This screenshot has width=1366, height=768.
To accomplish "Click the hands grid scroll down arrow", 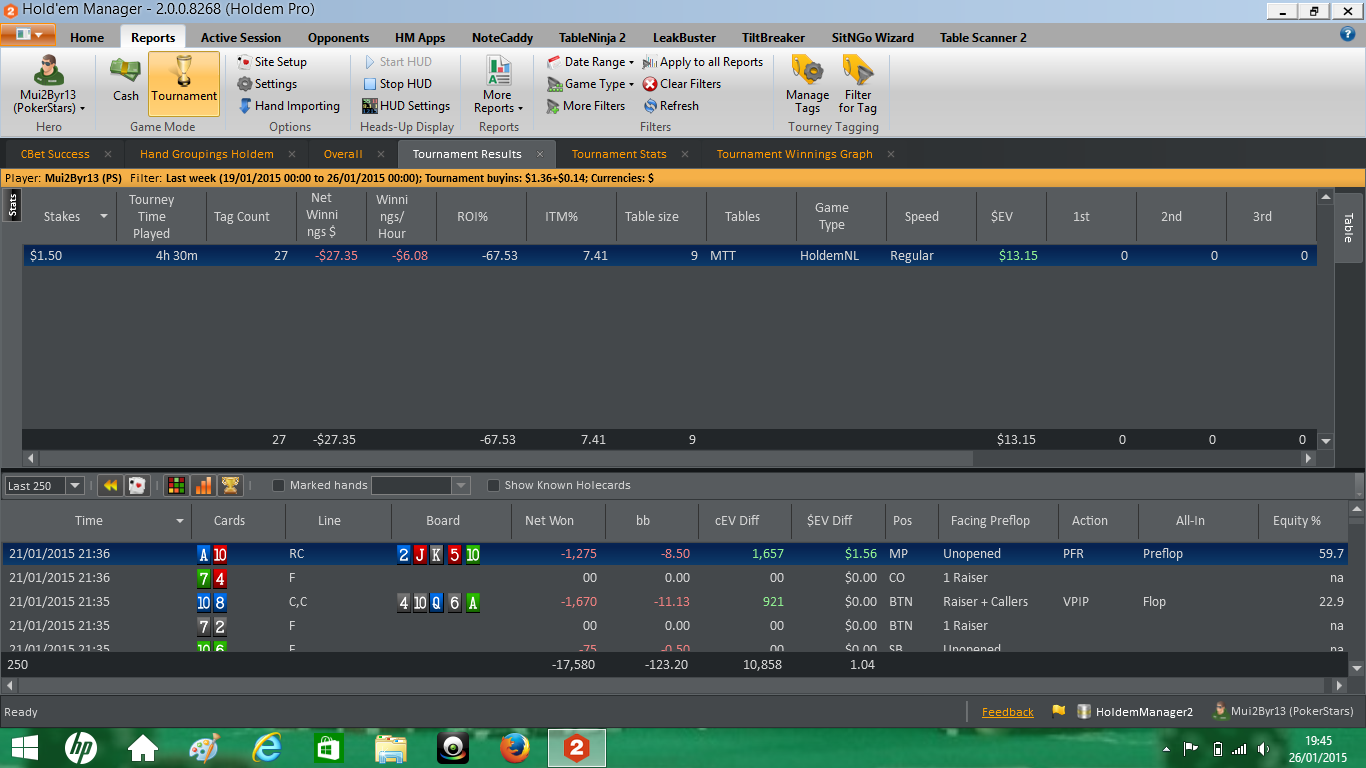I will pyautogui.click(x=1357, y=668).
